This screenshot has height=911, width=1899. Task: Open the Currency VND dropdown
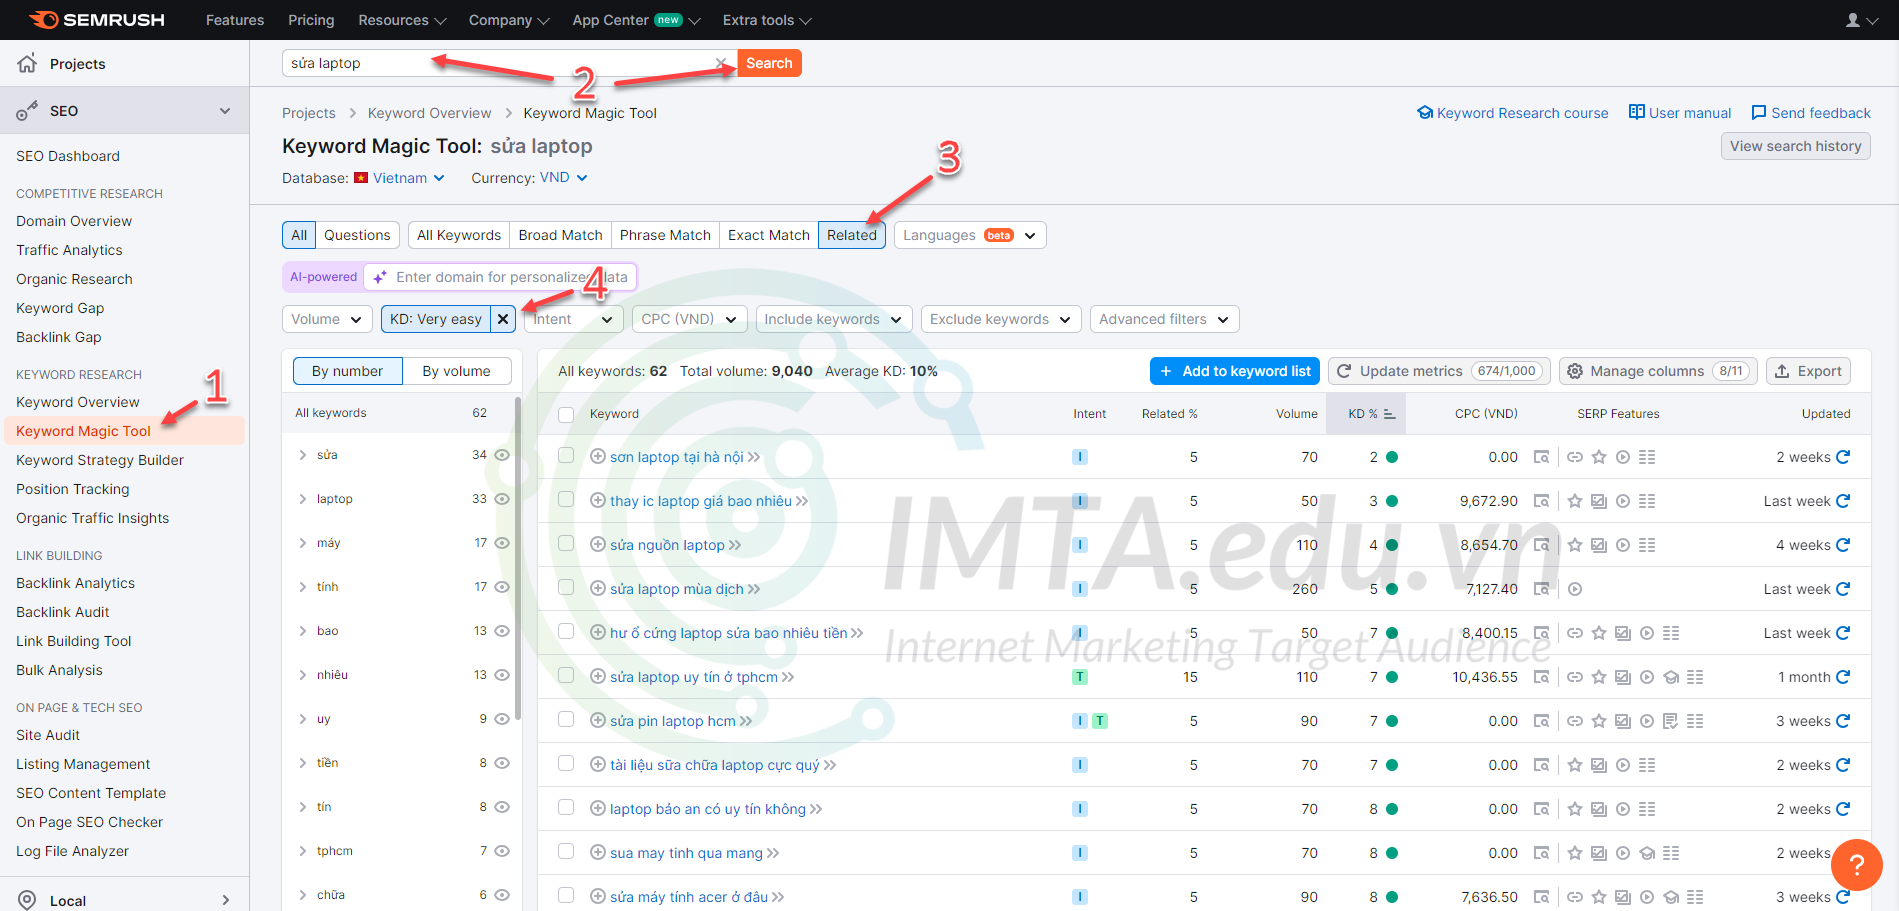click(x=564, y=178)
